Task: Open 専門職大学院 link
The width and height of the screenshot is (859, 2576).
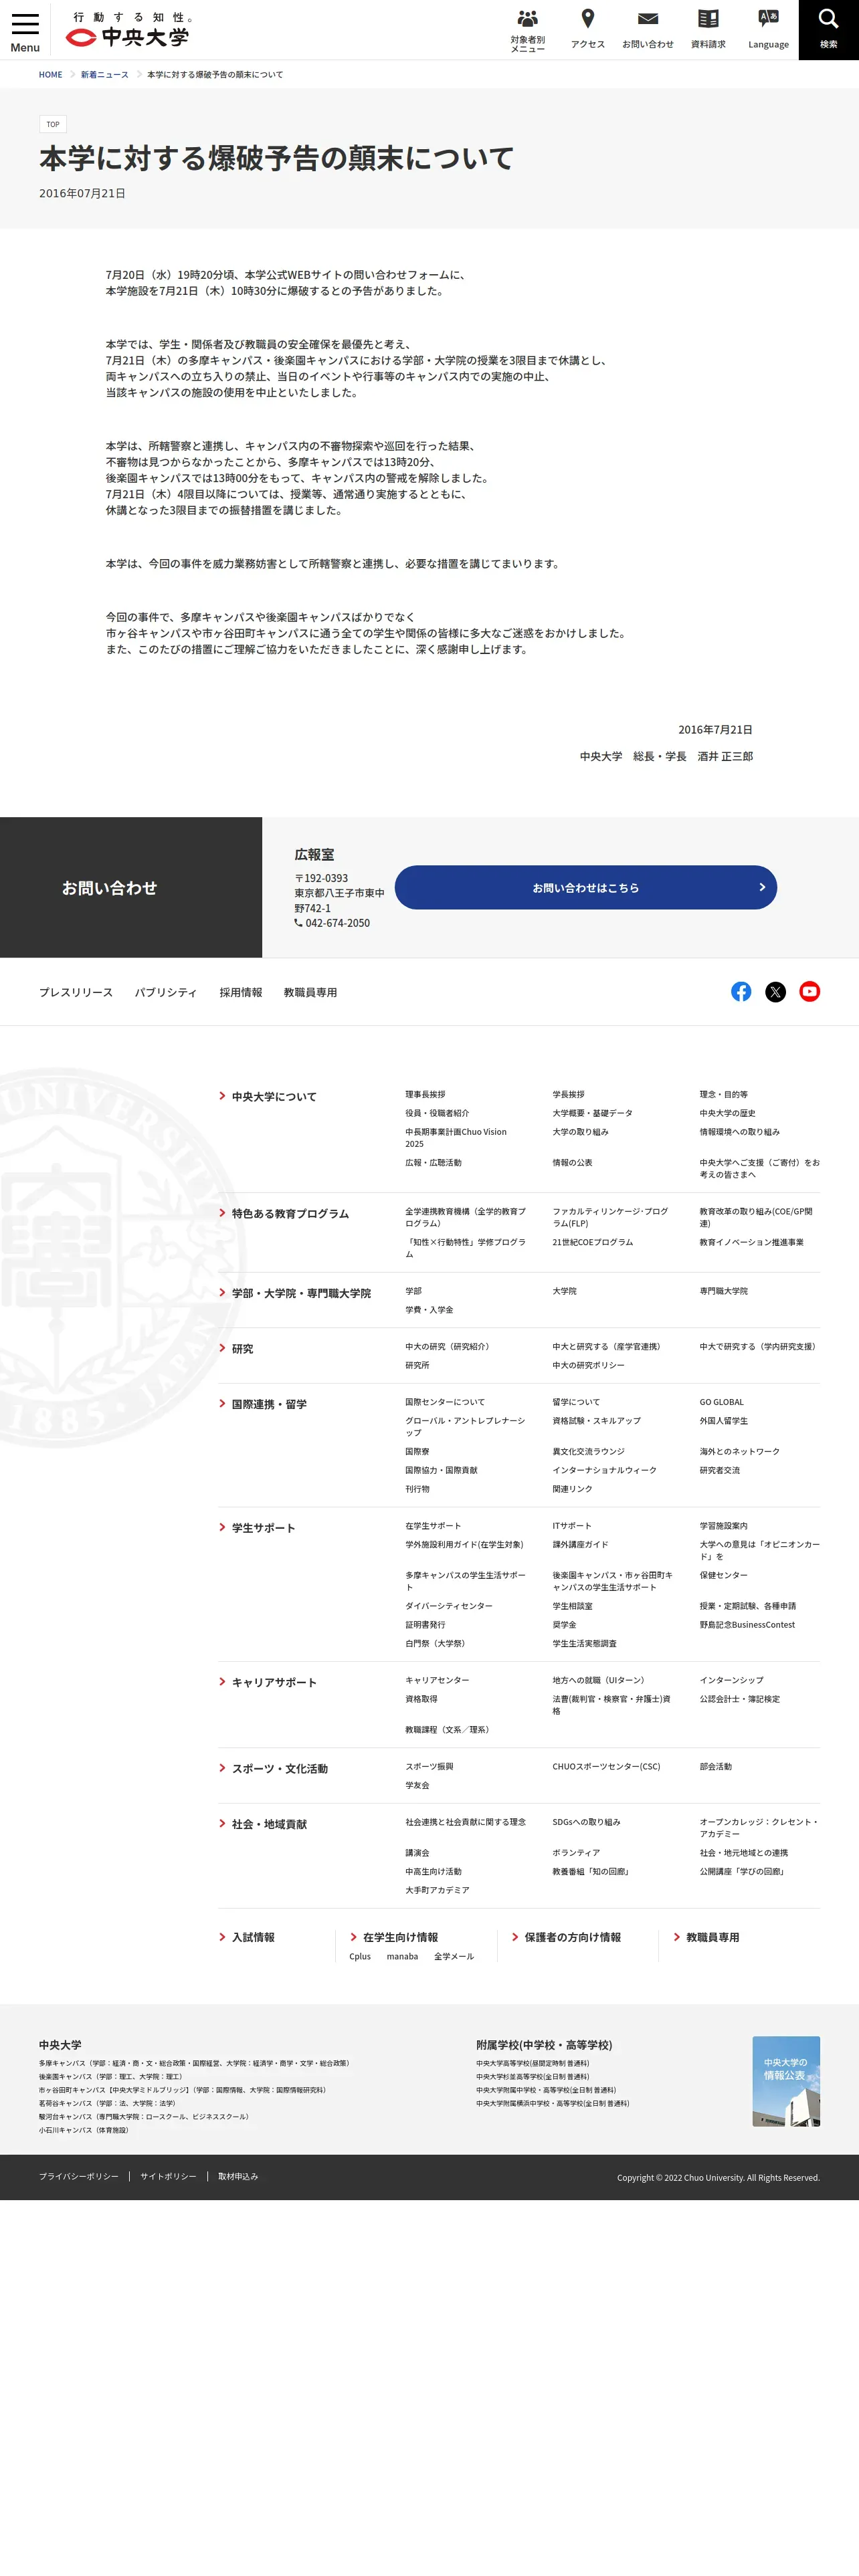Action: [x=724, y=1291]
